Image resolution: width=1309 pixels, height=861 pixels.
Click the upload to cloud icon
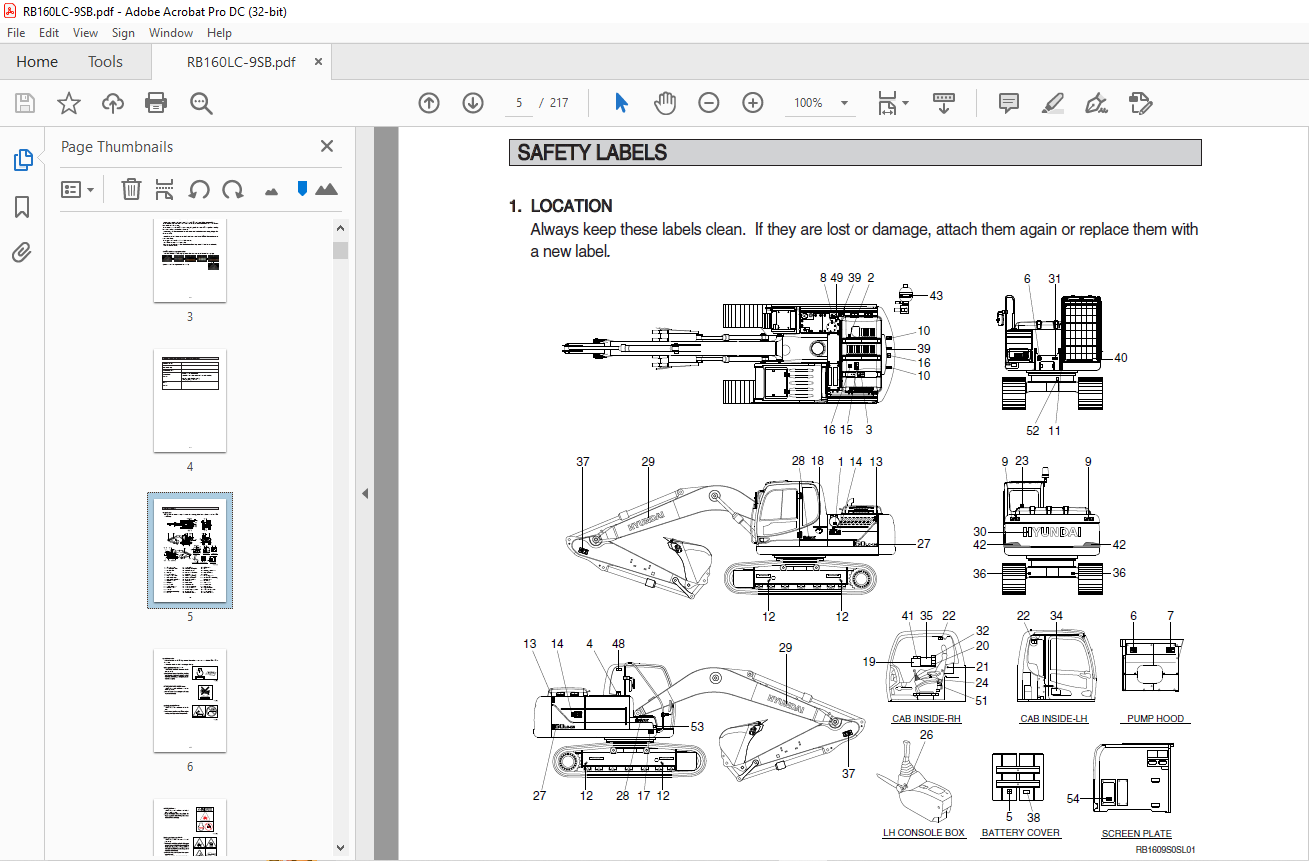113,103
